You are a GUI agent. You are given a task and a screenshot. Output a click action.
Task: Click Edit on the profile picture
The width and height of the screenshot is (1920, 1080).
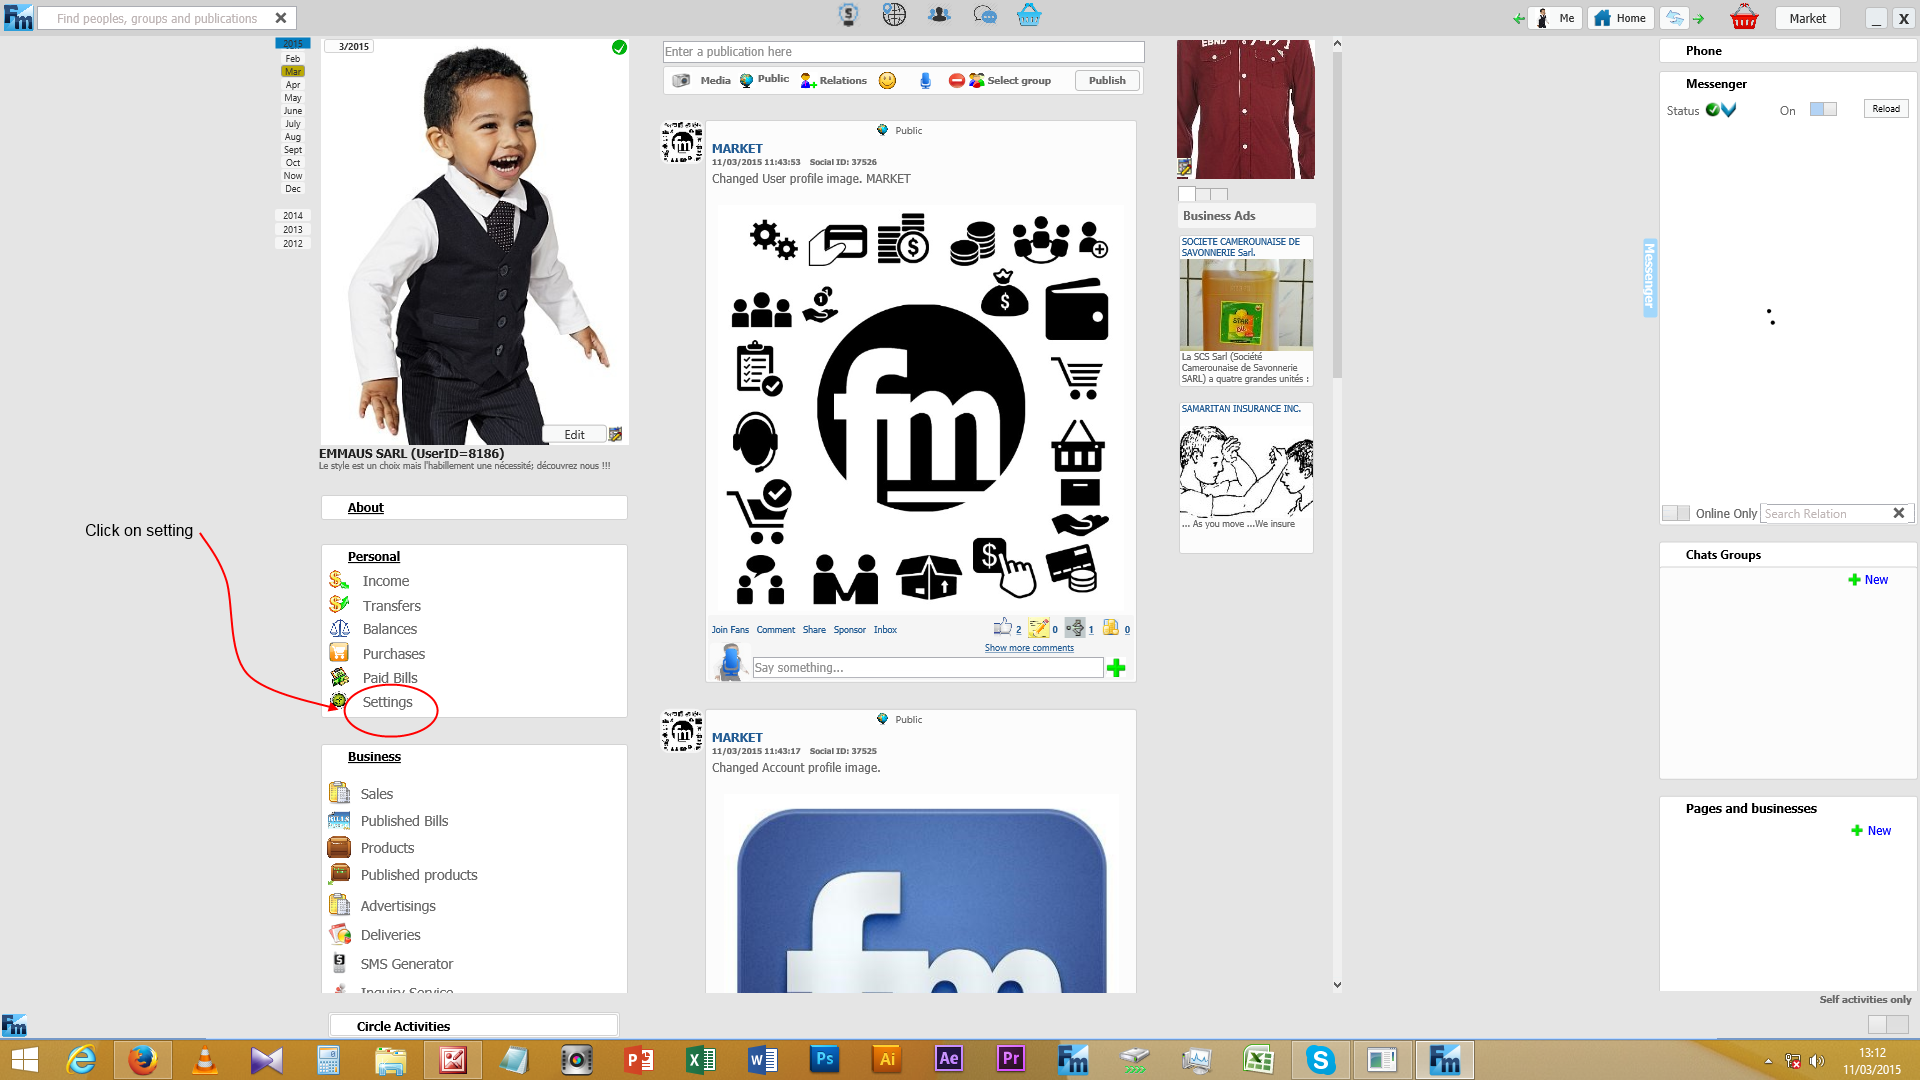pyautogui.click(x=574, y=435)
